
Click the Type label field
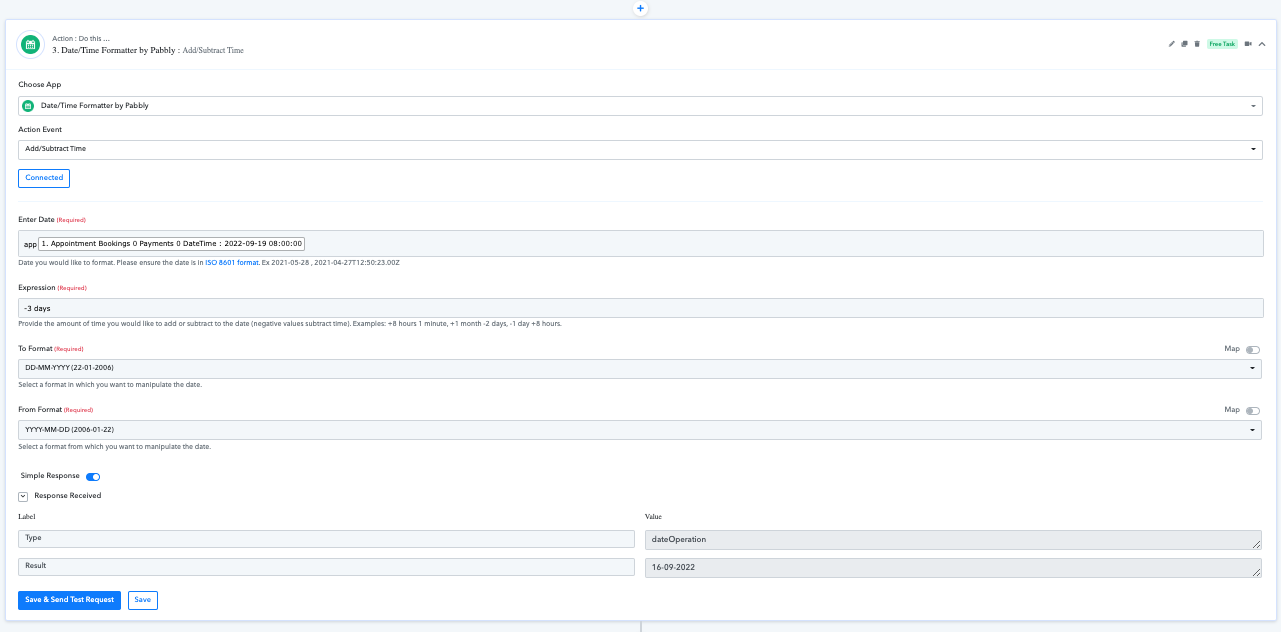point(326,539)
